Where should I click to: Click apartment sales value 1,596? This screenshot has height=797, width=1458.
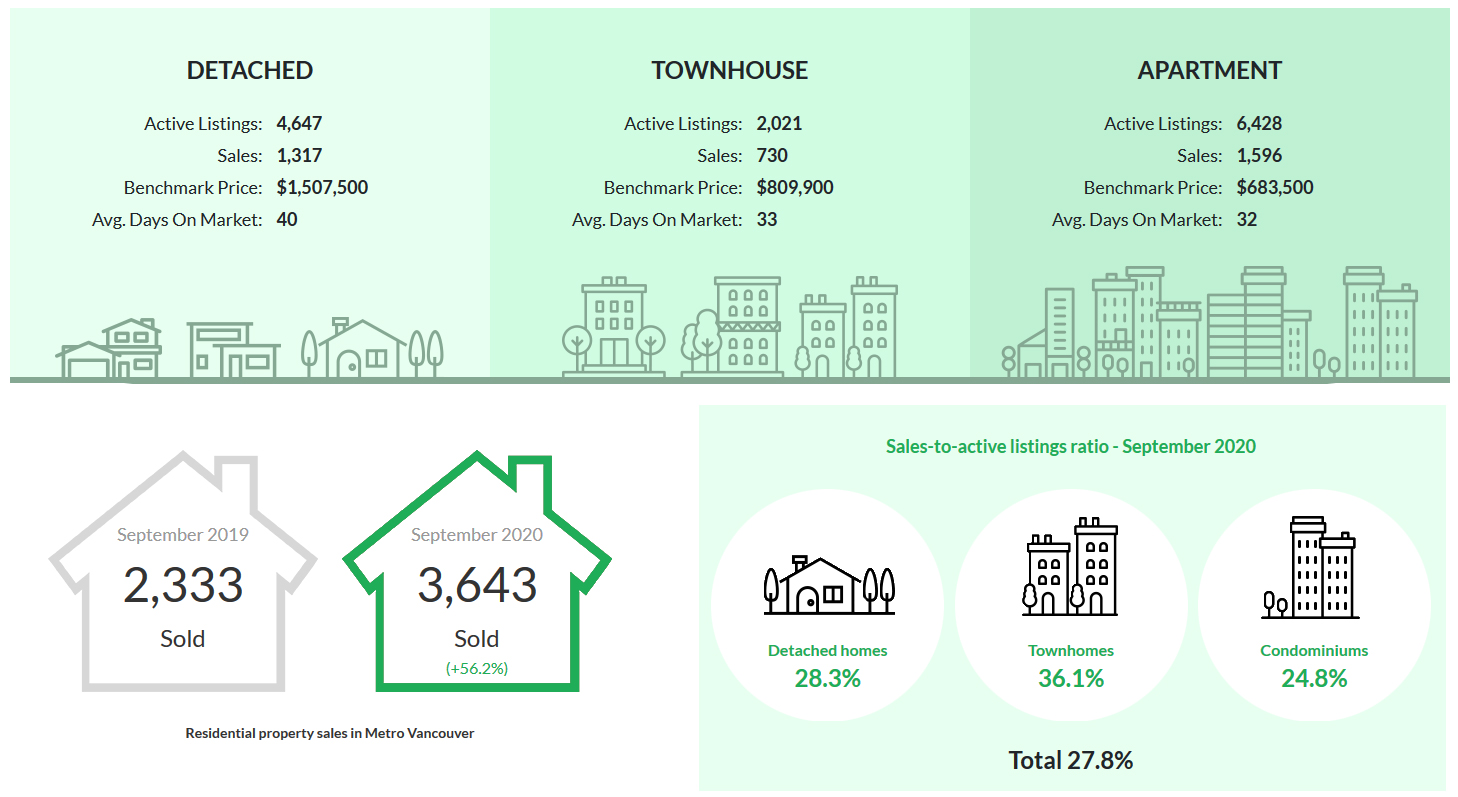(1259, 156)
